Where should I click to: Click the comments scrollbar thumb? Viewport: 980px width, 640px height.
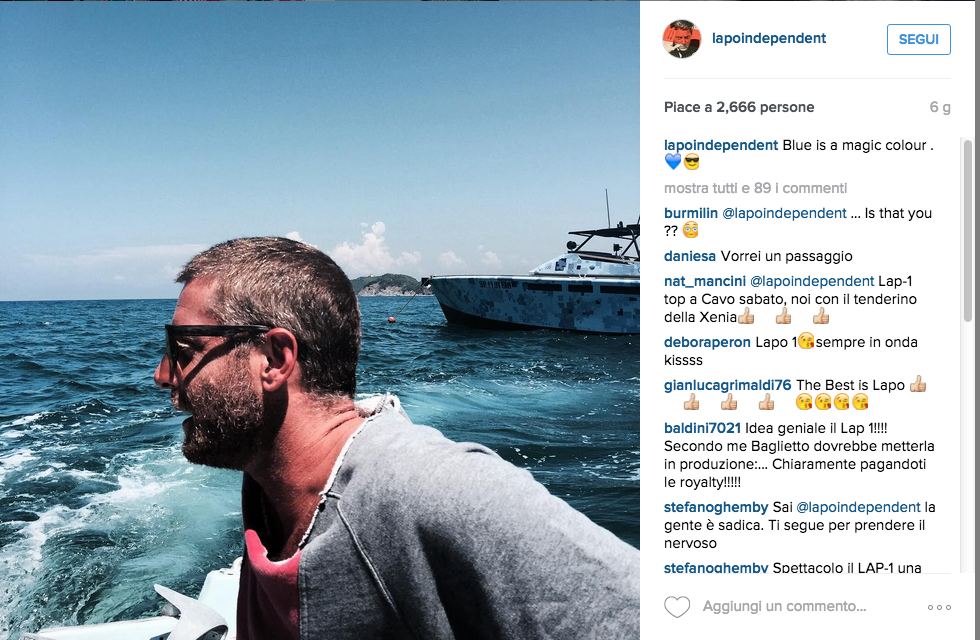click(968, 231)
